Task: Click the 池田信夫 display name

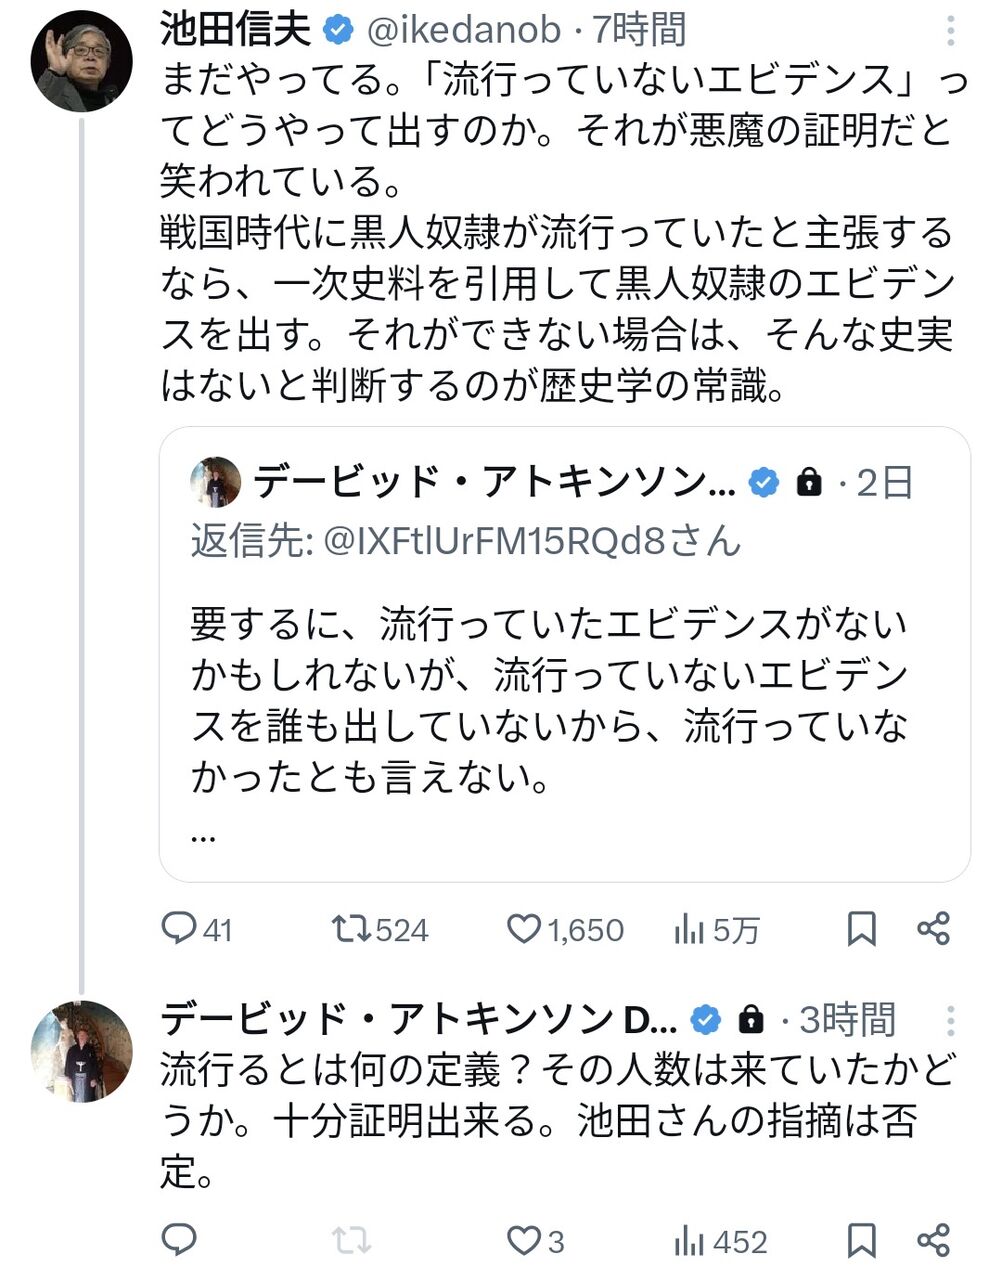Action: (236, 31)
